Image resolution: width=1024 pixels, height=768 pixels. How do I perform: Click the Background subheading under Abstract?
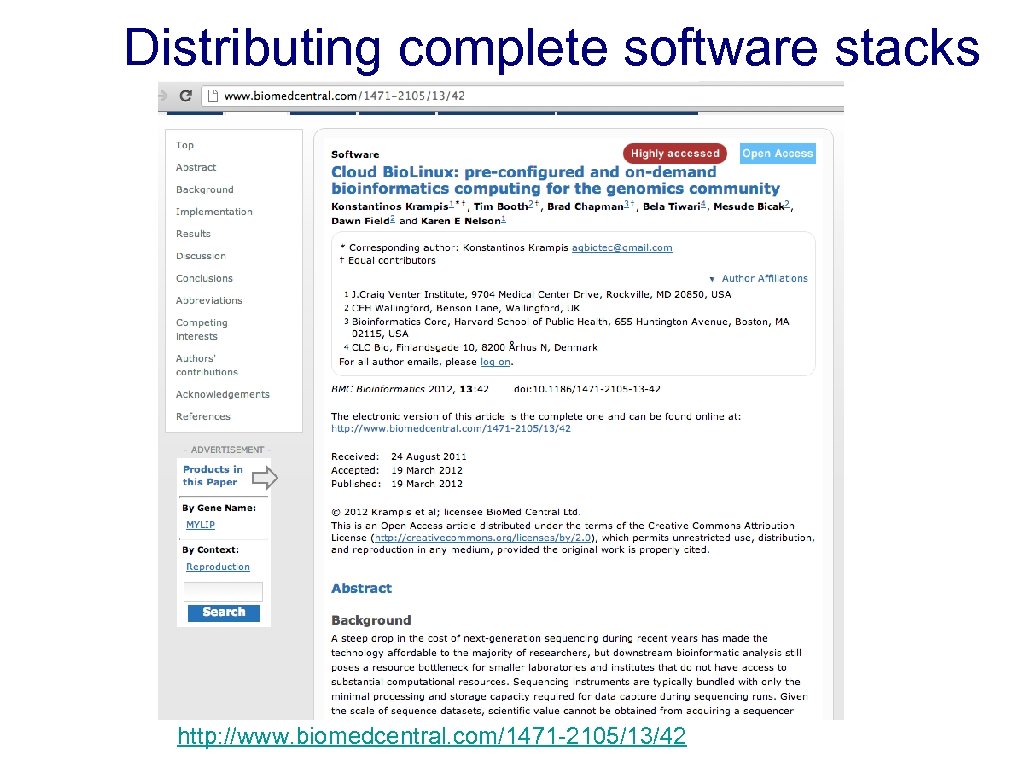371,620
